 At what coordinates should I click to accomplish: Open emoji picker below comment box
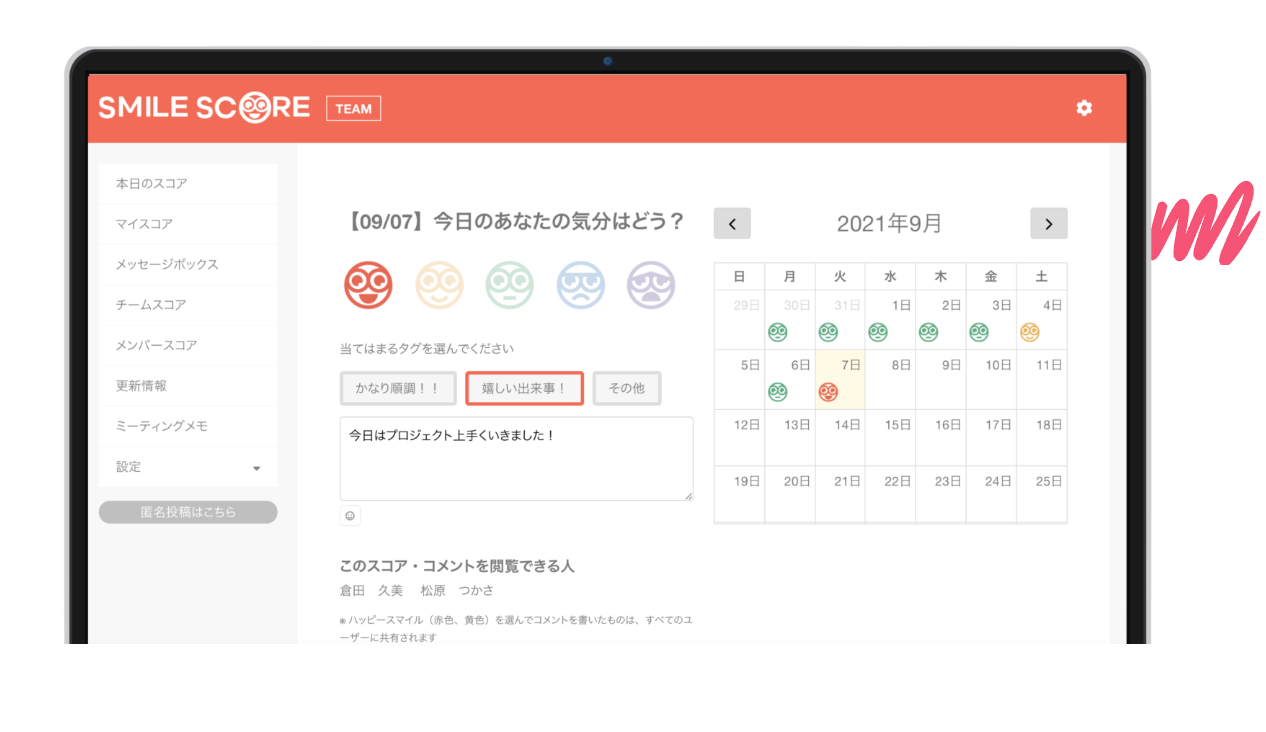pos(350,516)
